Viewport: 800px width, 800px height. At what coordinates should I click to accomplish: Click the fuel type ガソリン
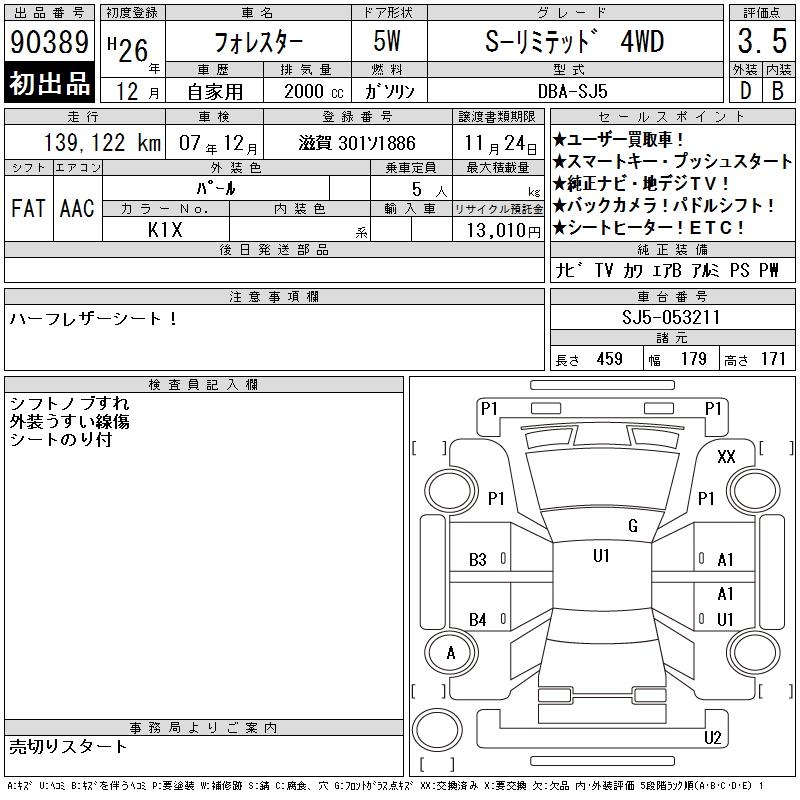click(389, 92)
